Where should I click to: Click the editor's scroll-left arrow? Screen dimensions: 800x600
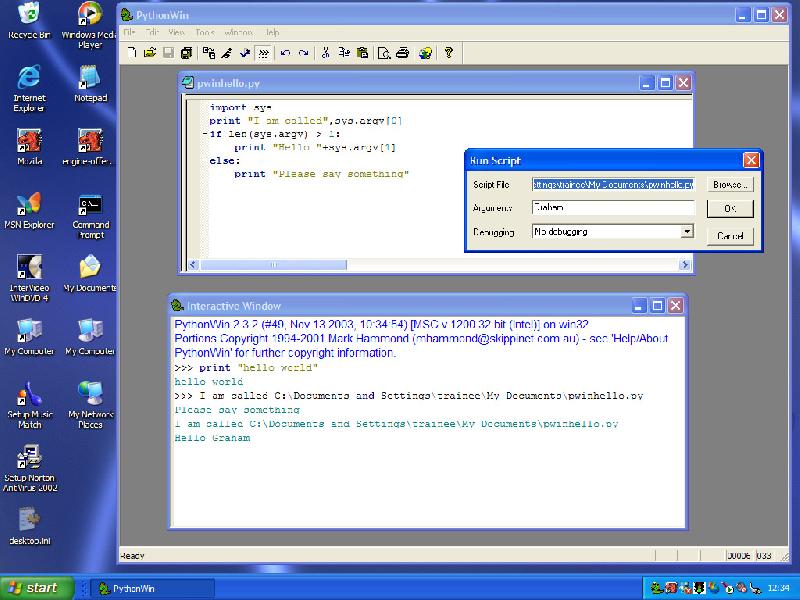tap(193, 265)
